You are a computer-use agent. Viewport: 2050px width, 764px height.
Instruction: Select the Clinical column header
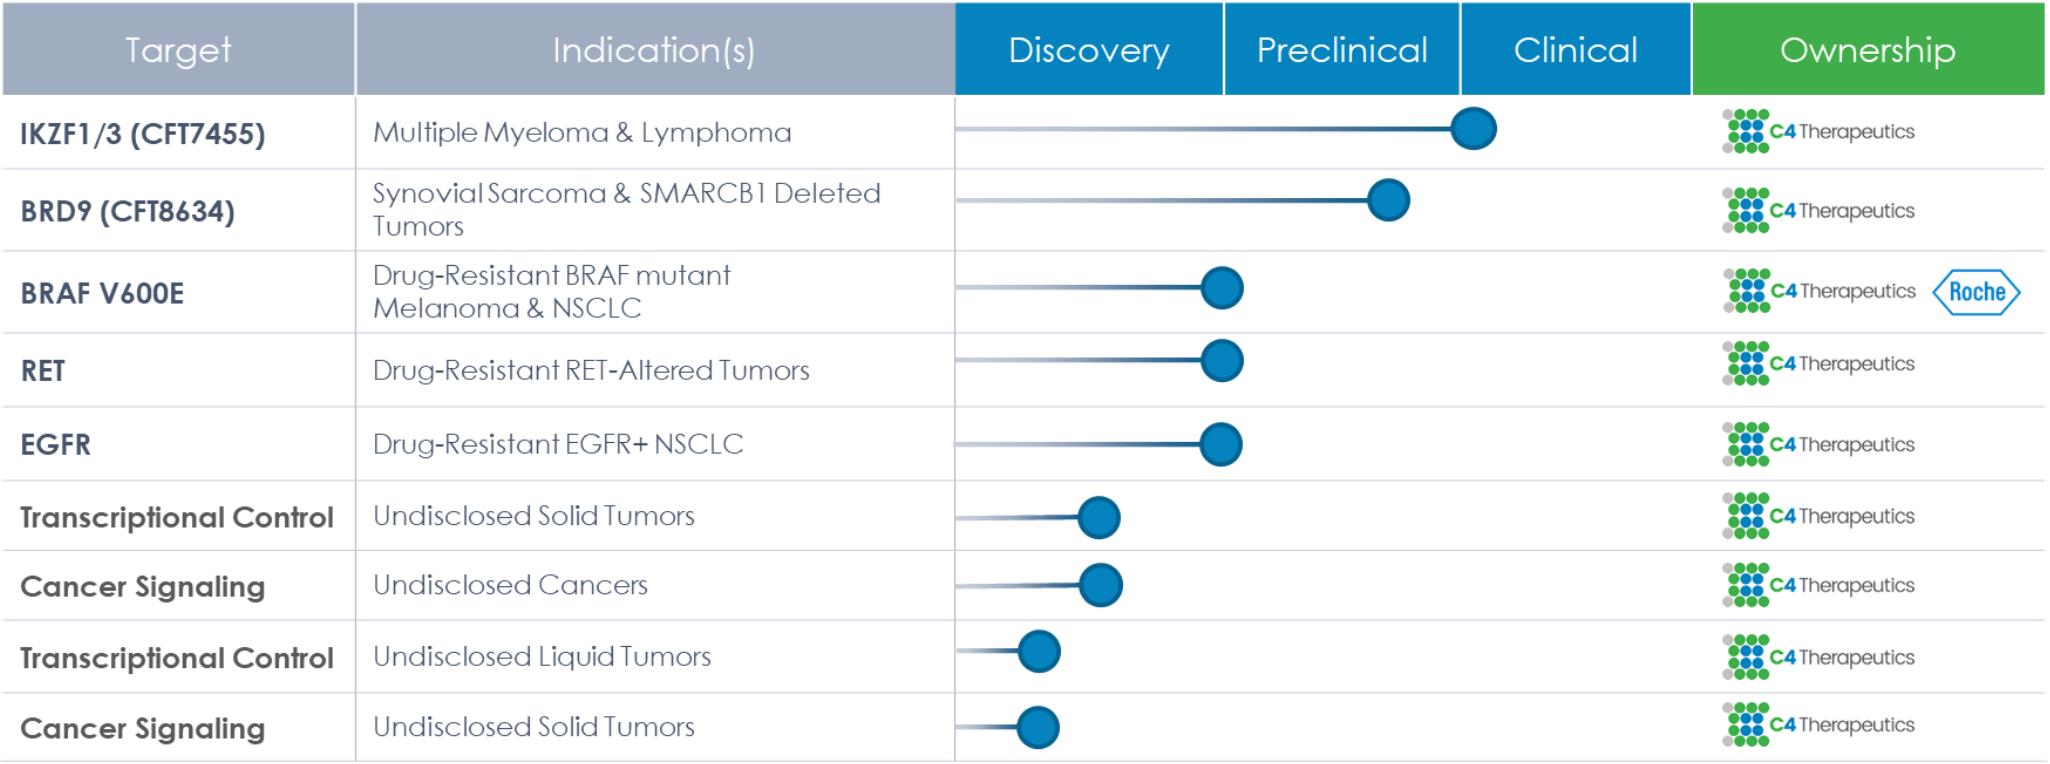click(1575, 50)
